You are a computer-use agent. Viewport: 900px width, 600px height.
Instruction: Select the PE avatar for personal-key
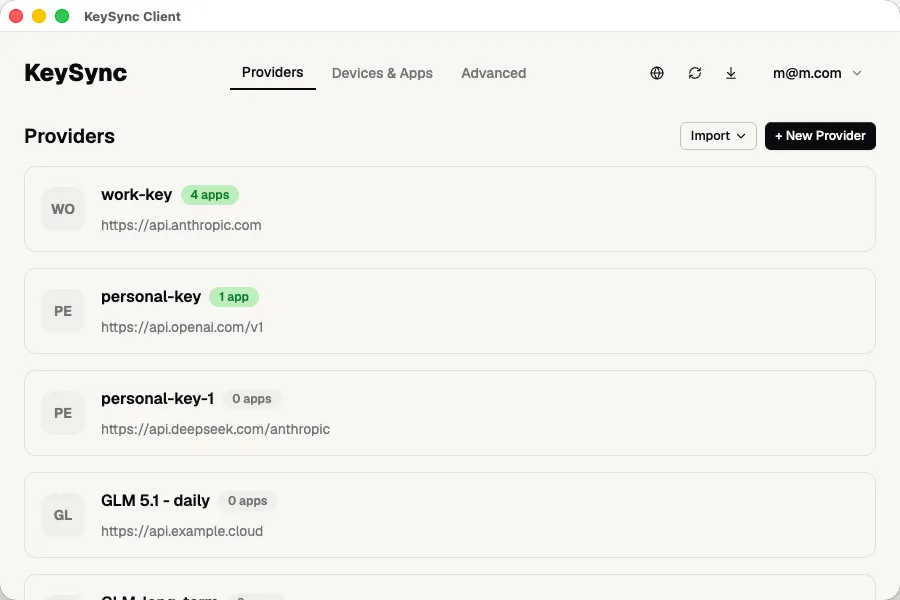63,311
